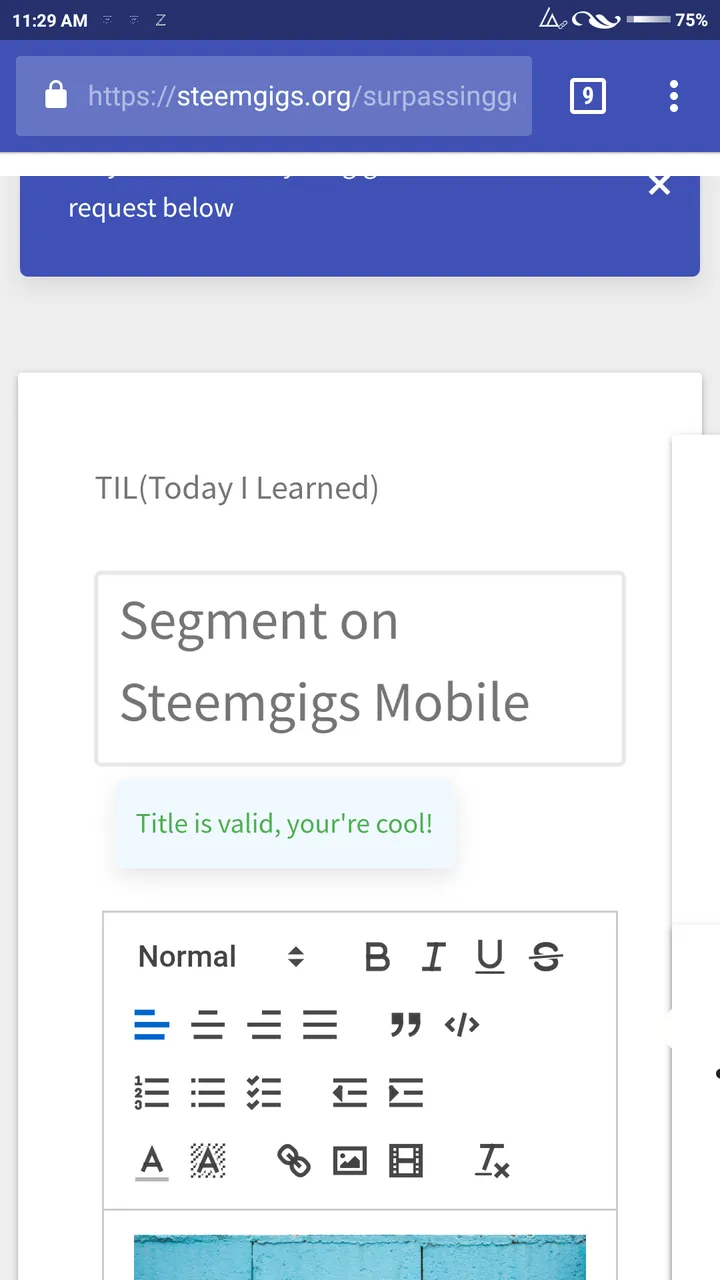Screen dimensions: 720x1280
Task: Insert a blockquote
Action: pyautogui.click(x=406, y=1025)
